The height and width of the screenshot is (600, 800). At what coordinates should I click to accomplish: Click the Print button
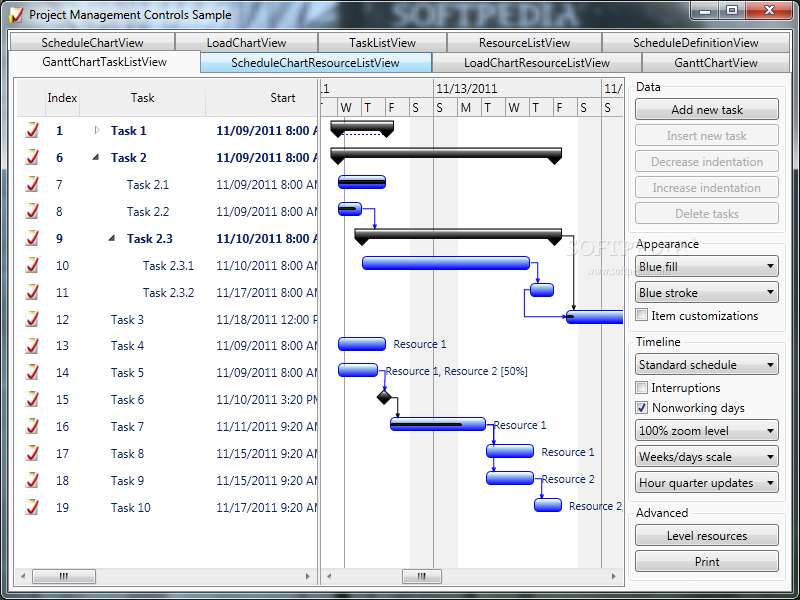(707, 561)
